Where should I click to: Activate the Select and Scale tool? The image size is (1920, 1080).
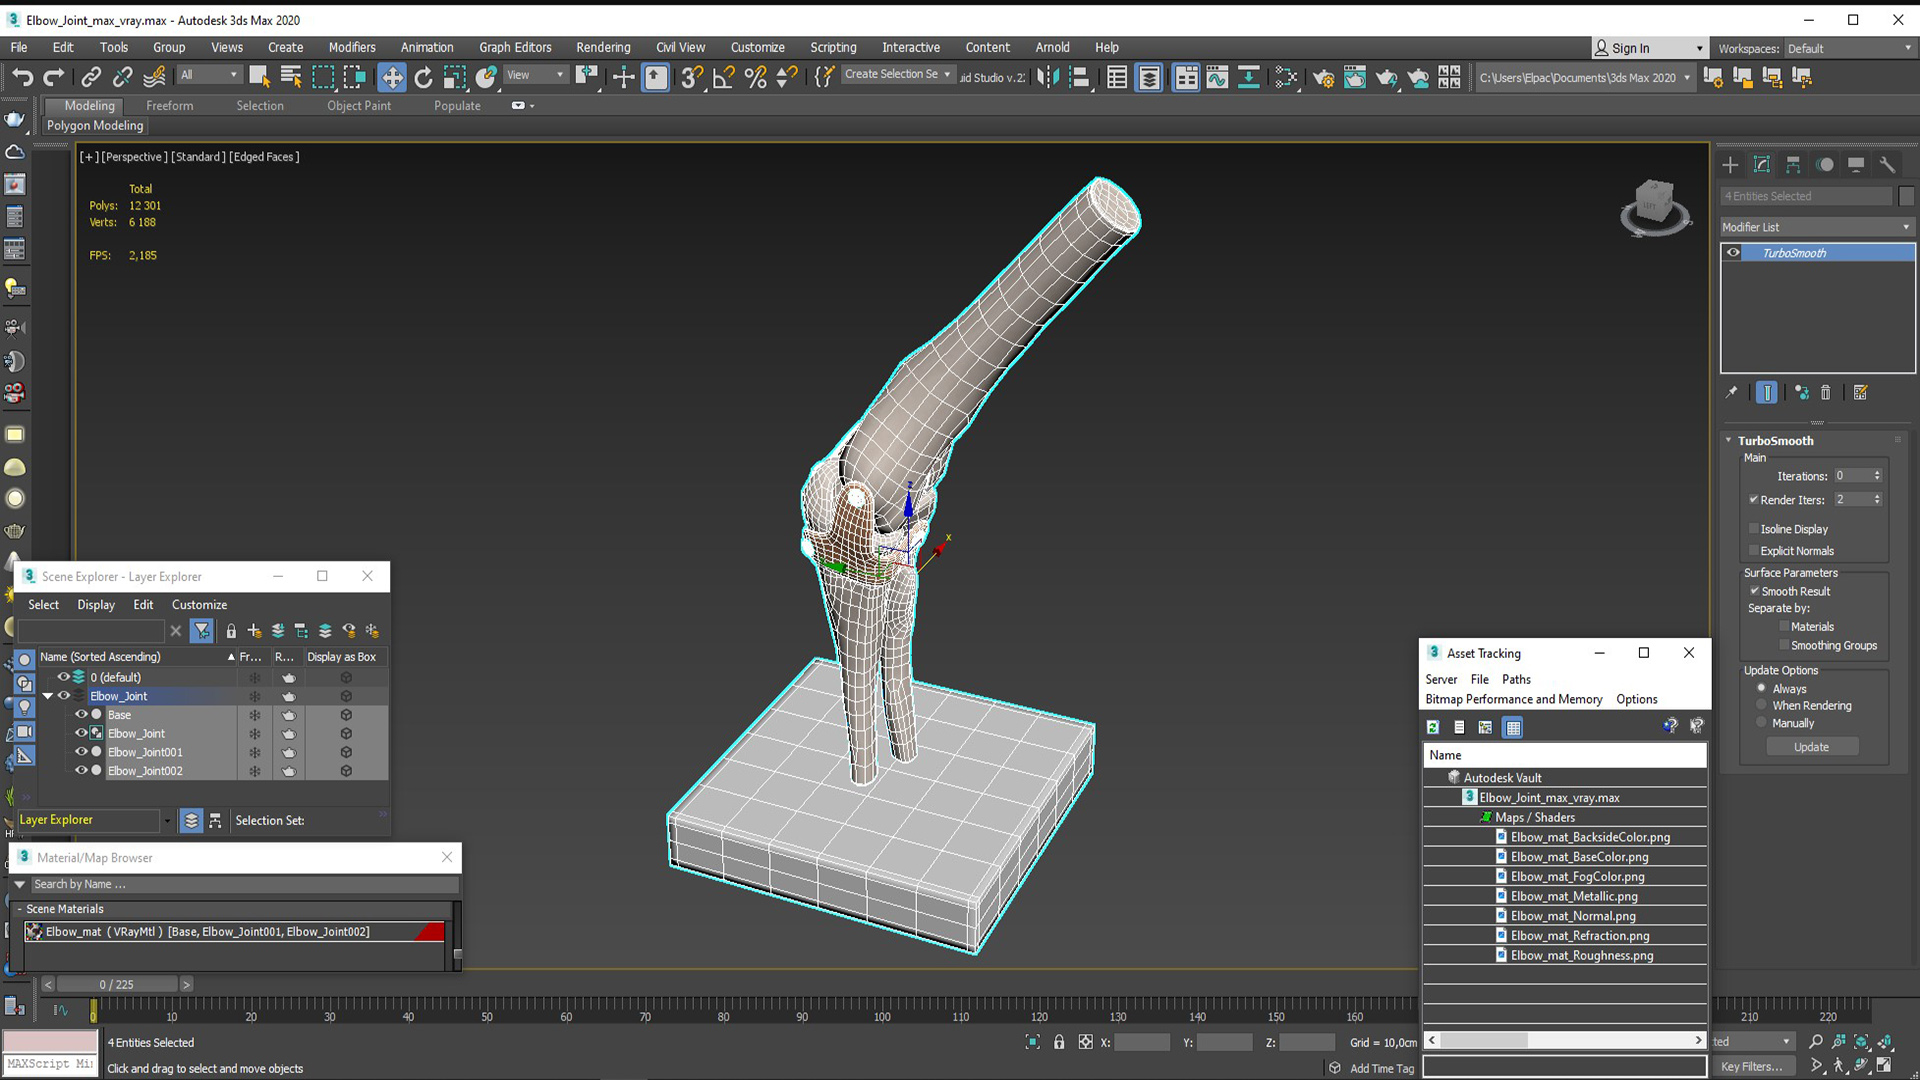[x=455, y=77]
